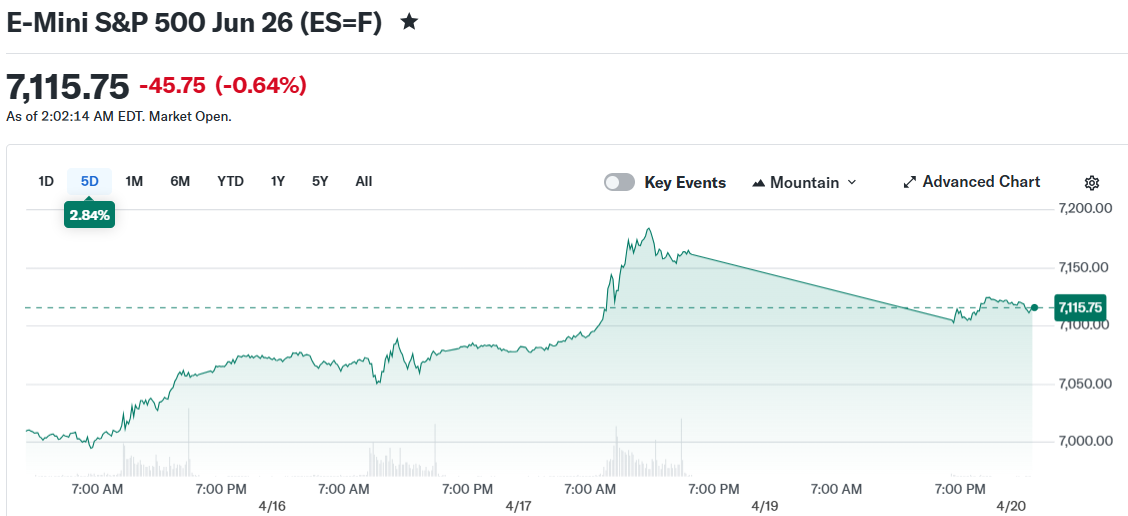
Task: Select the All range tab
Action: (x=363, y=181)
